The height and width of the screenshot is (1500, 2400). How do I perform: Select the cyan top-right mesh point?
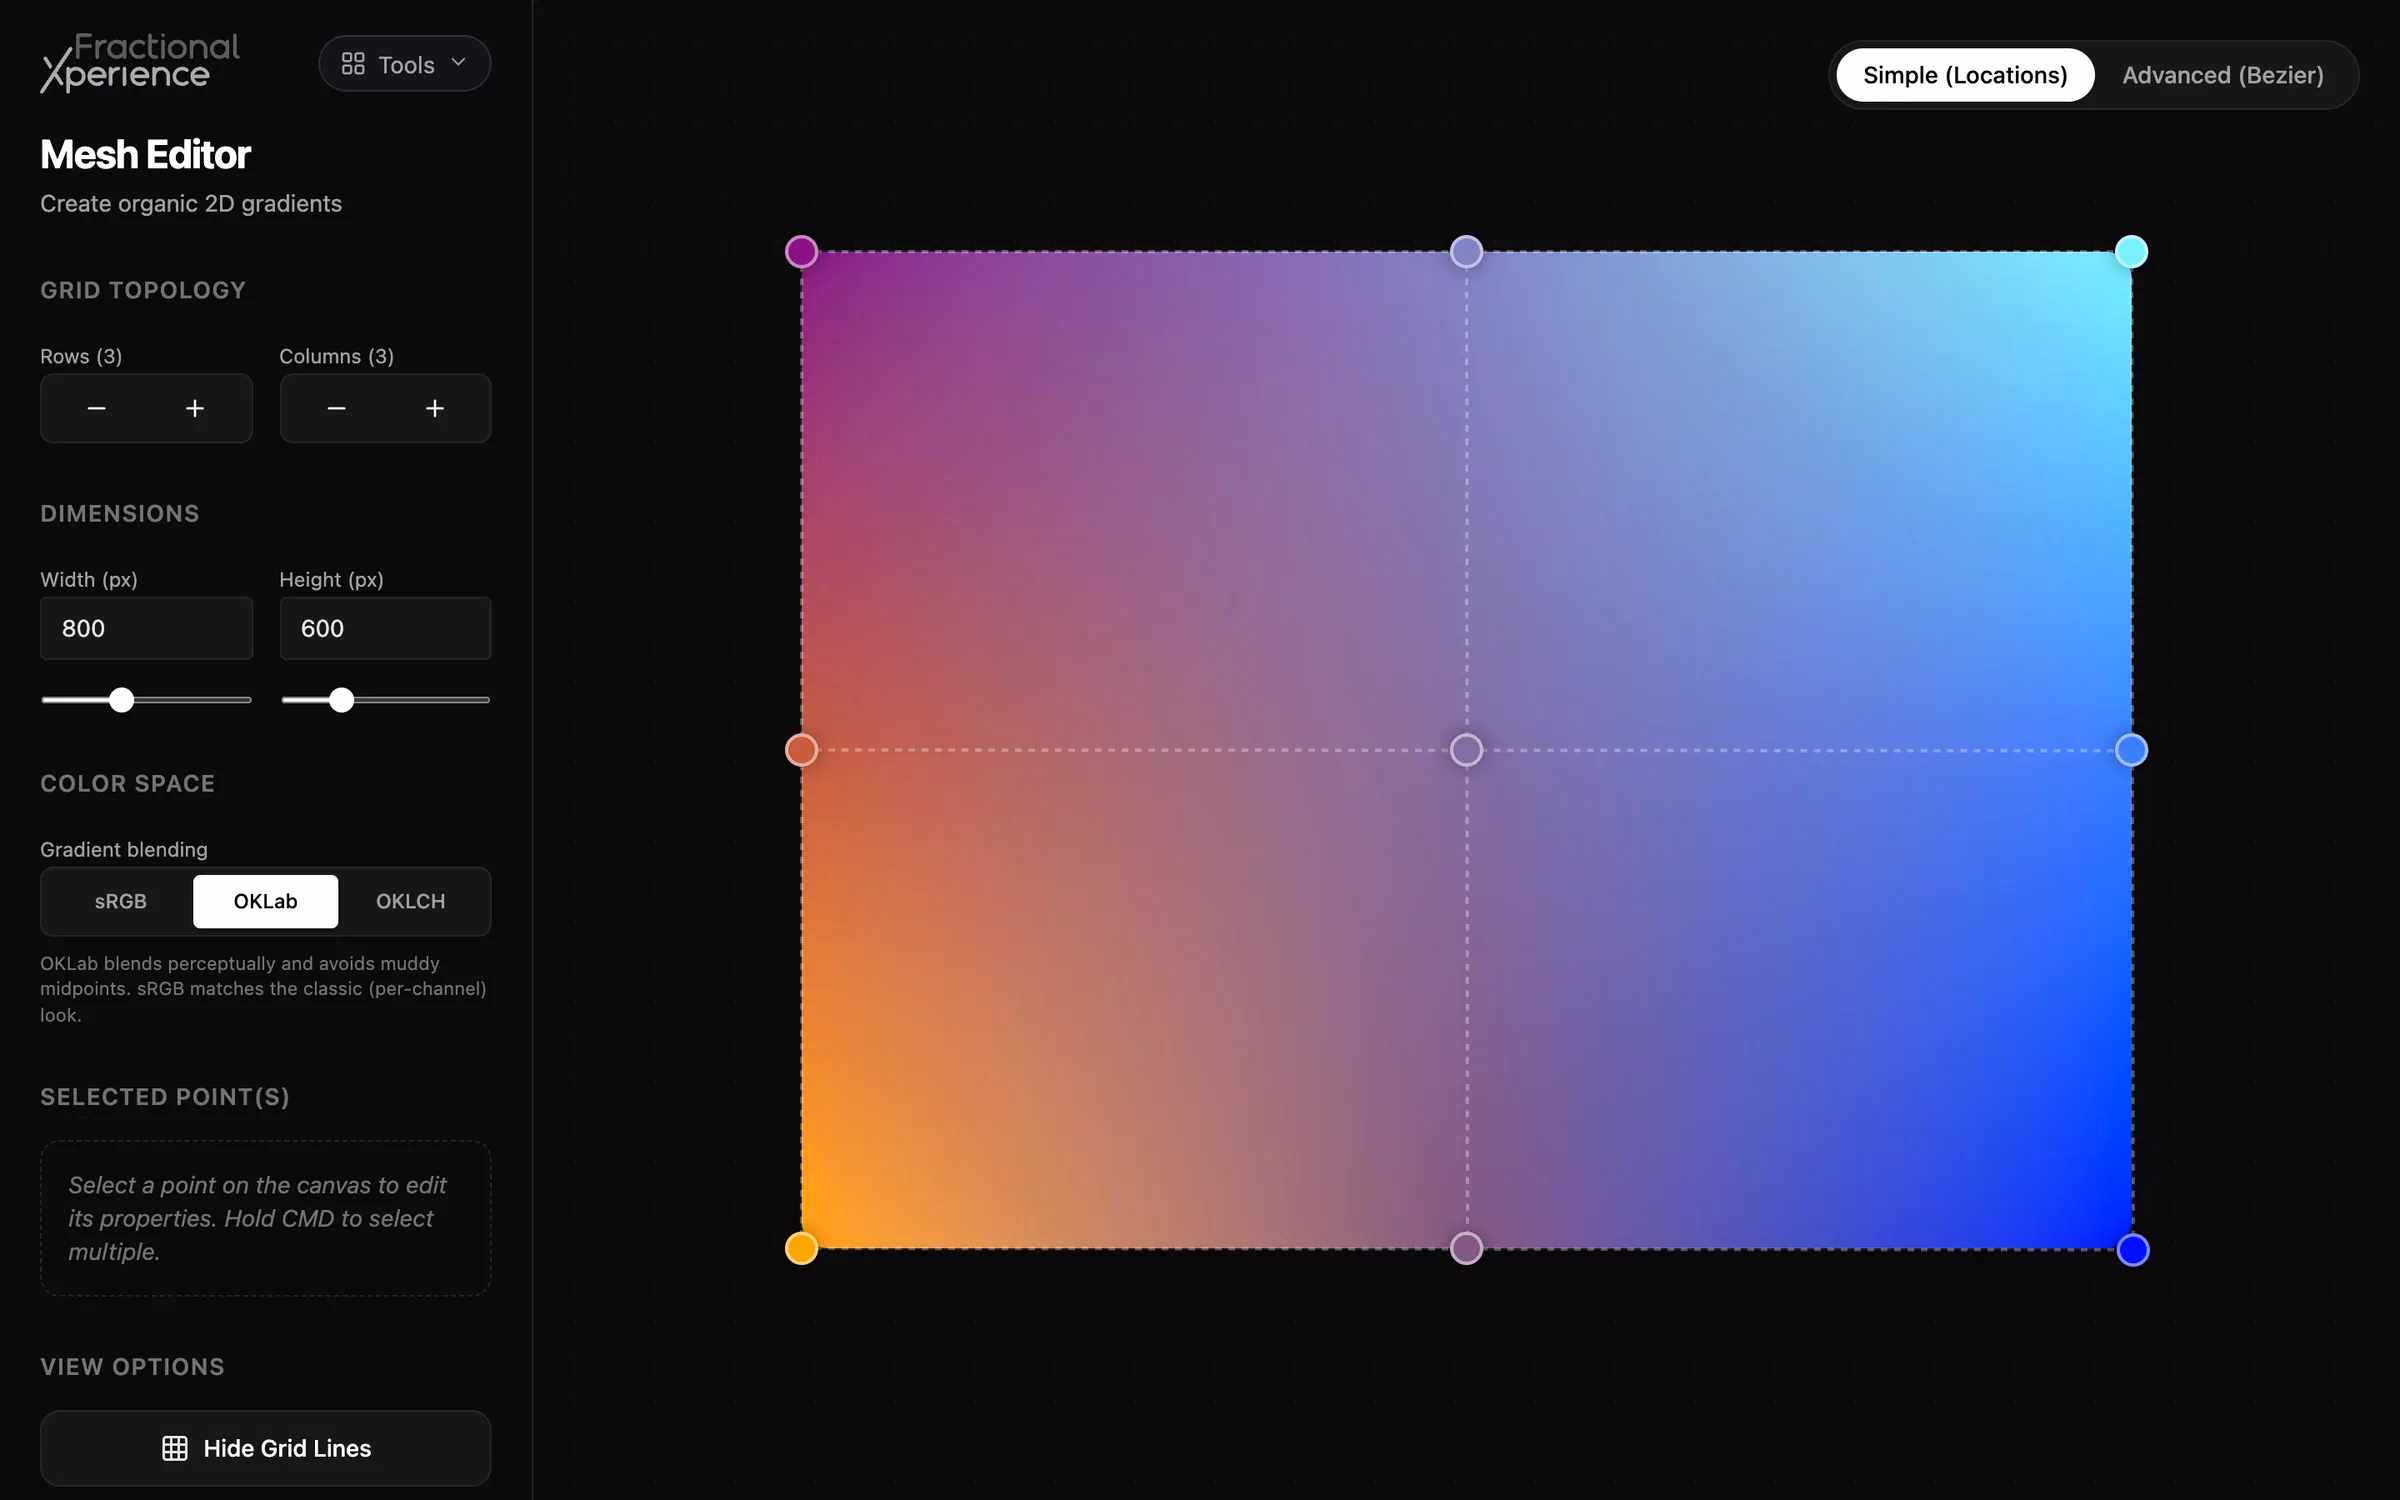(x=2131, y=251)
